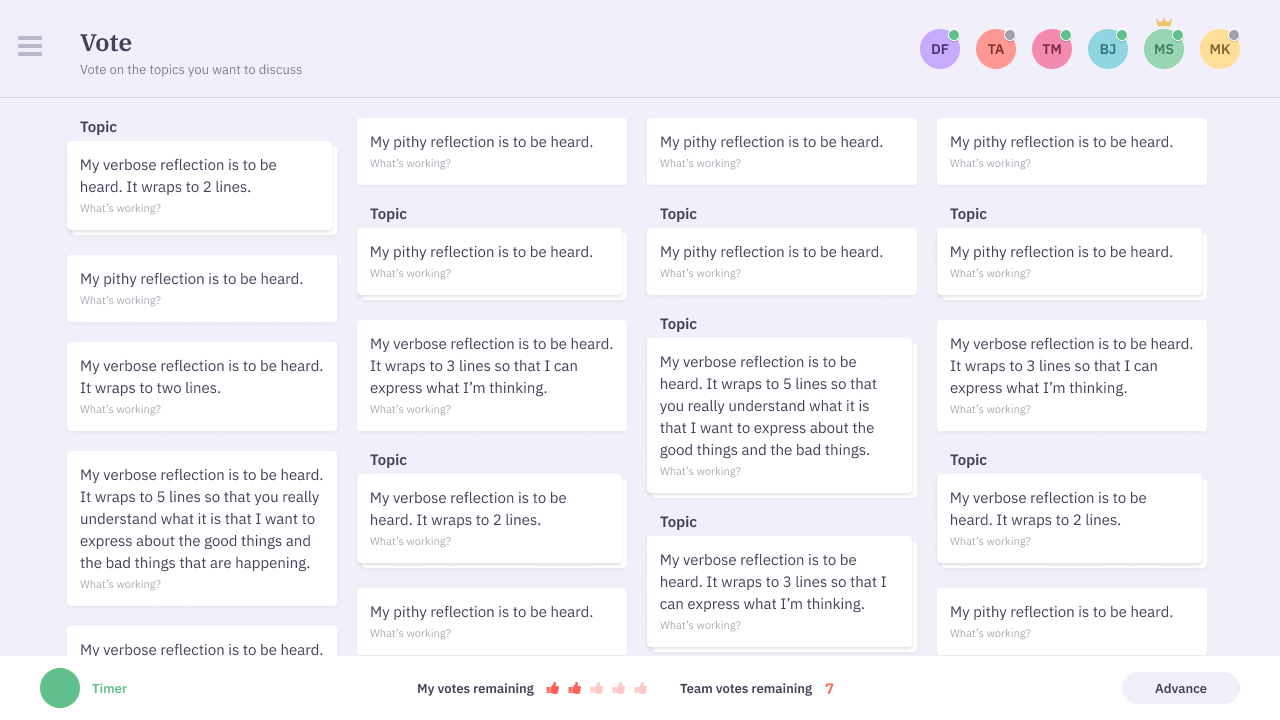This screenshot has width=1280, height=720.
Task: Click the TM participant avatar
Action: click(x=1051, y=48)
